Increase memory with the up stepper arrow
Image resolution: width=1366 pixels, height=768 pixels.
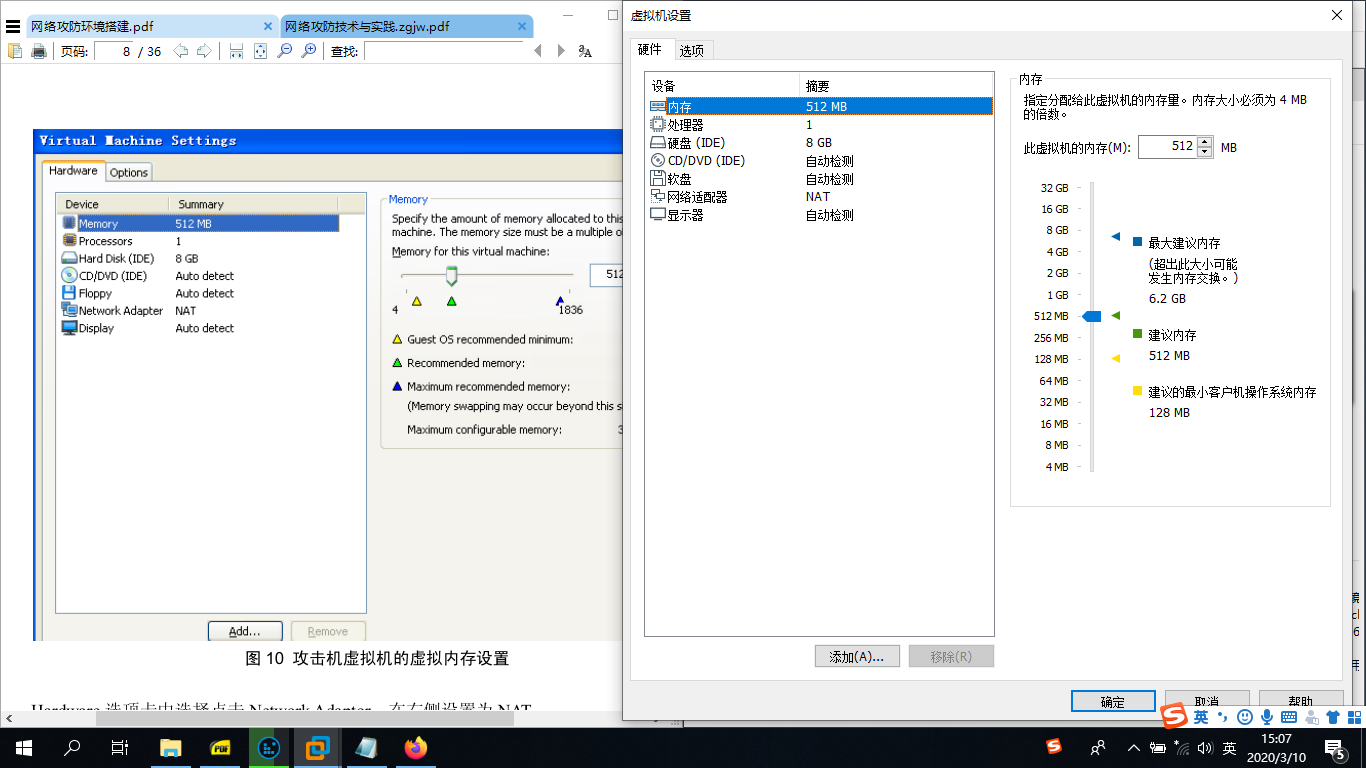tap(1205, 141)
